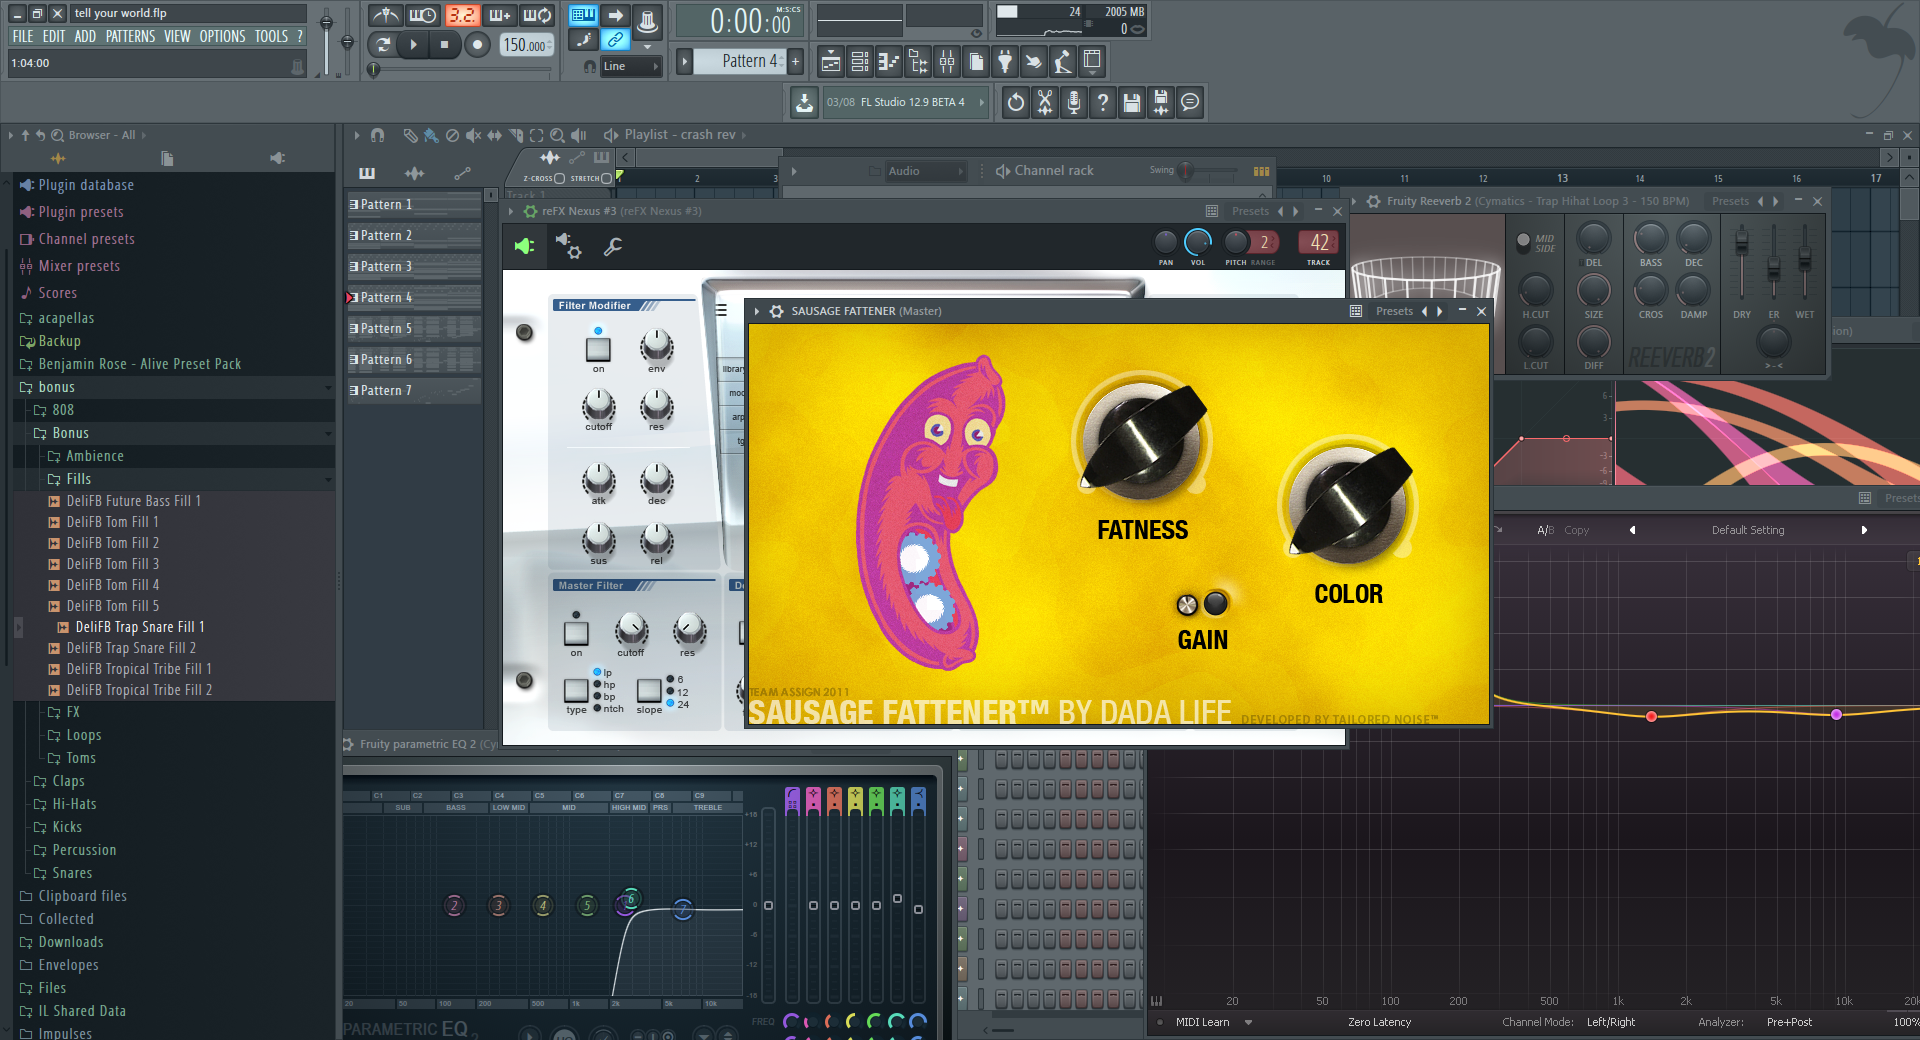This screenshot has width=1920, height=1040.
Task: Select Pattern 6 in the picker
Action: click(414, 360)
